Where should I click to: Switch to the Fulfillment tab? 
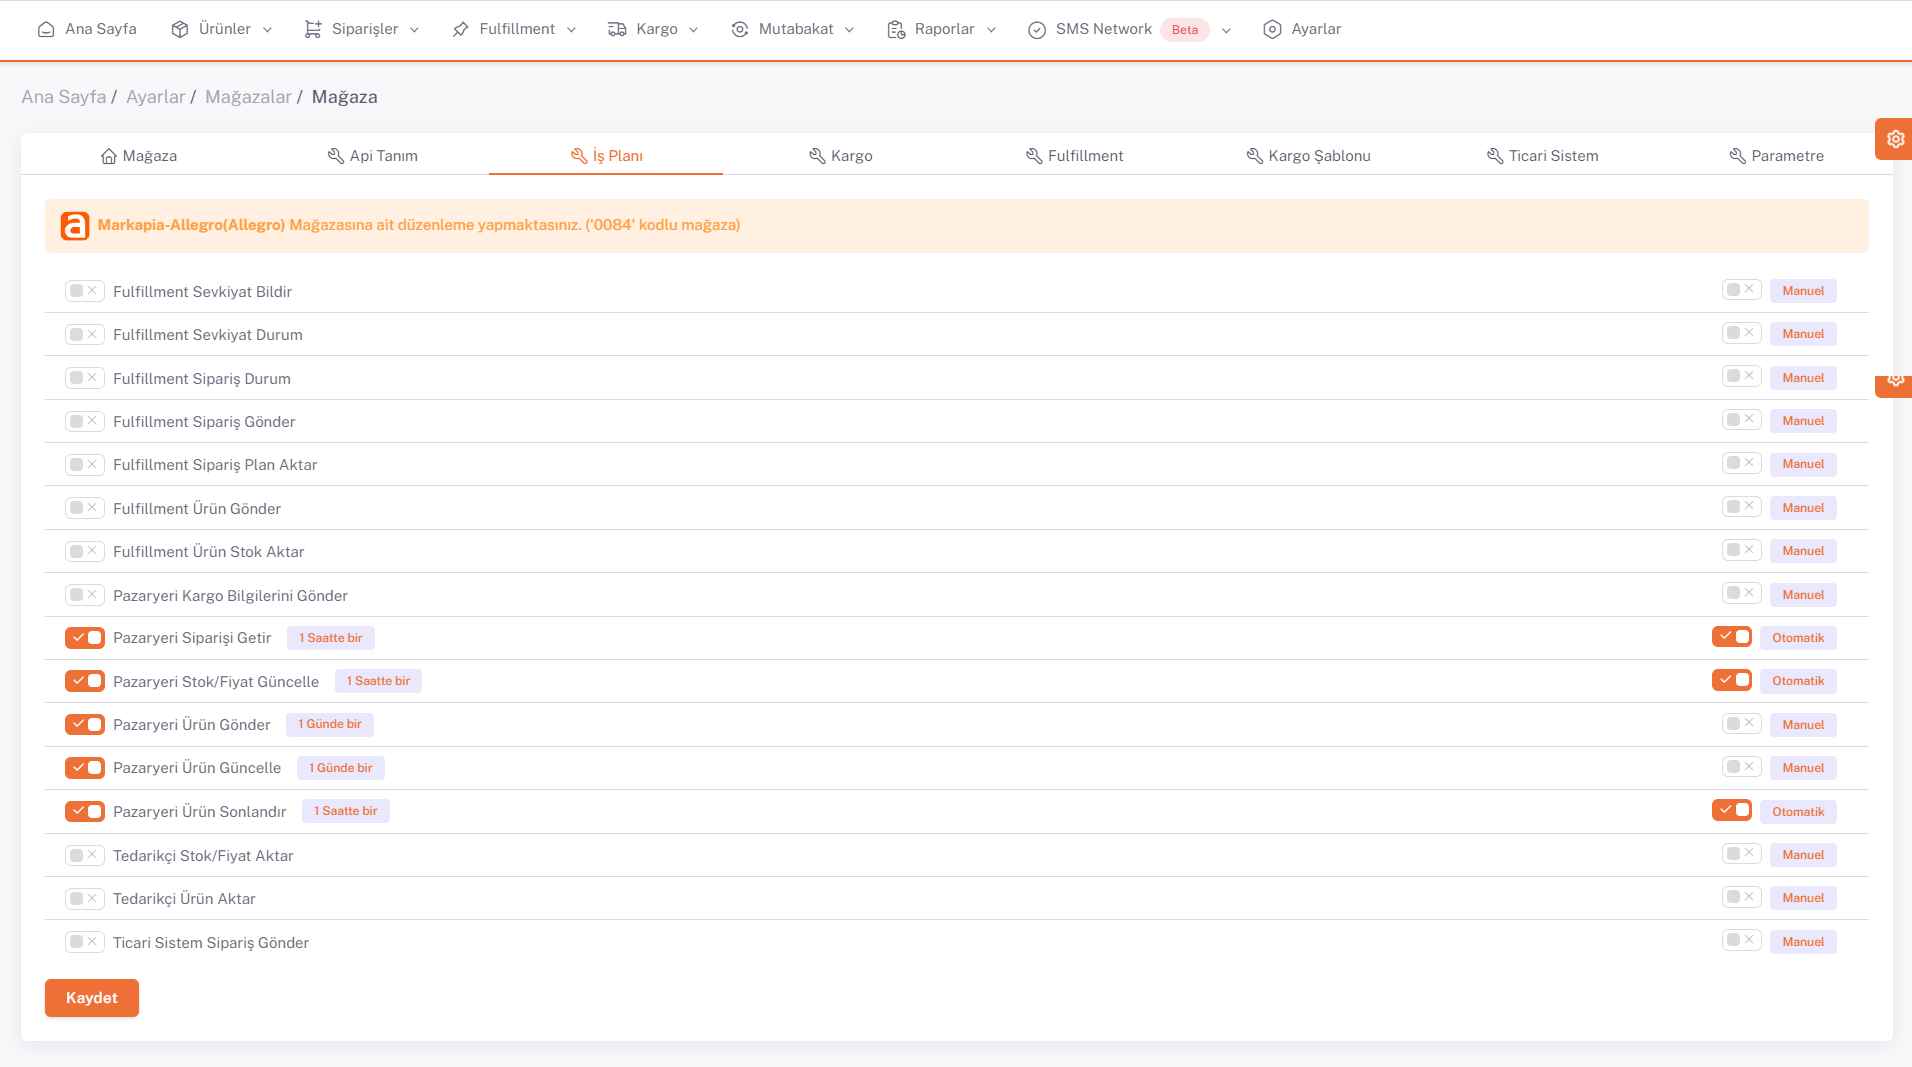click(1075, 156)
